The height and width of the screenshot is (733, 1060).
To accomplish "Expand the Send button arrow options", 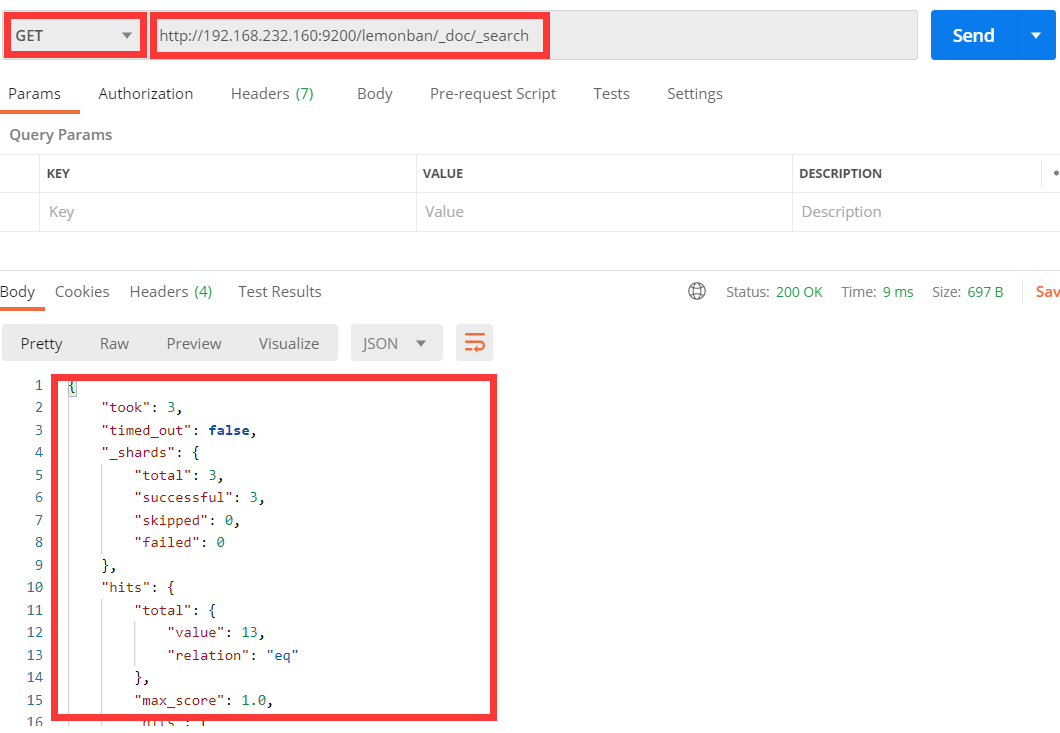I will (x=1036, y=36).
